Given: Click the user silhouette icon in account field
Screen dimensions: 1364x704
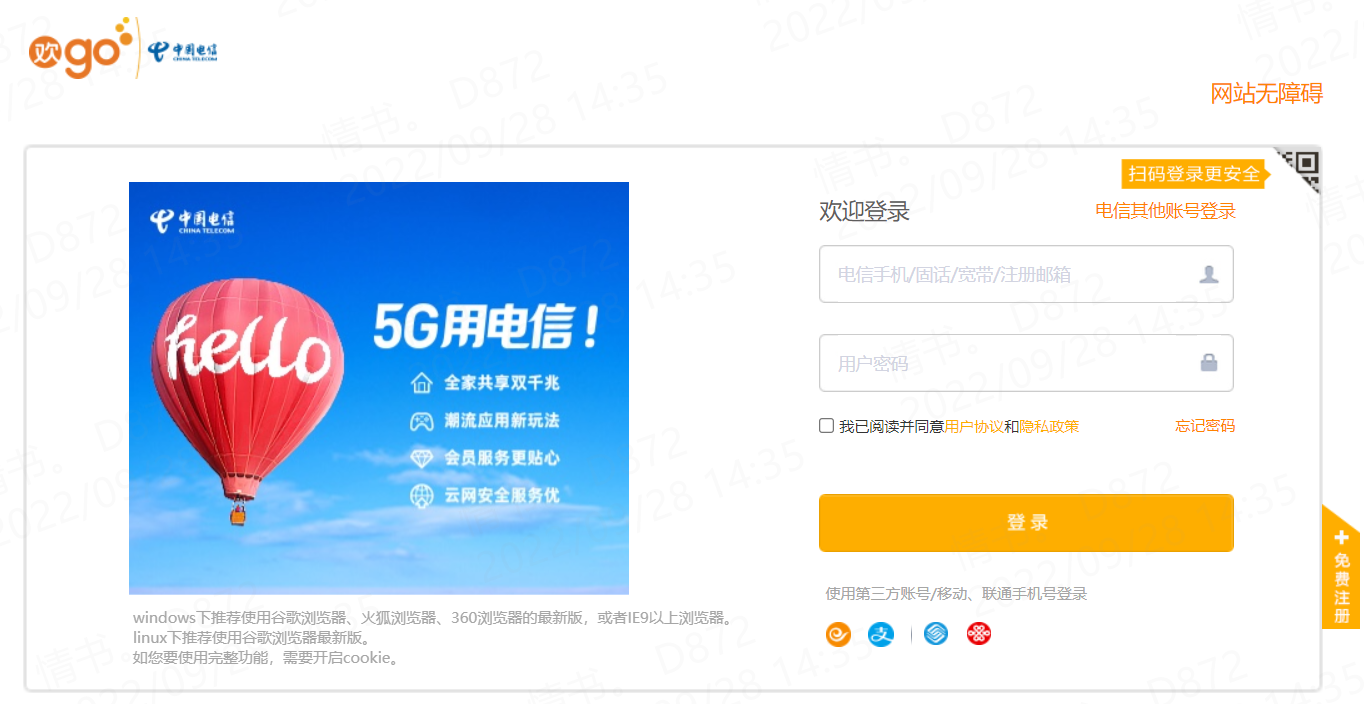Looking at the screenshot, I should click(1208, 274).
